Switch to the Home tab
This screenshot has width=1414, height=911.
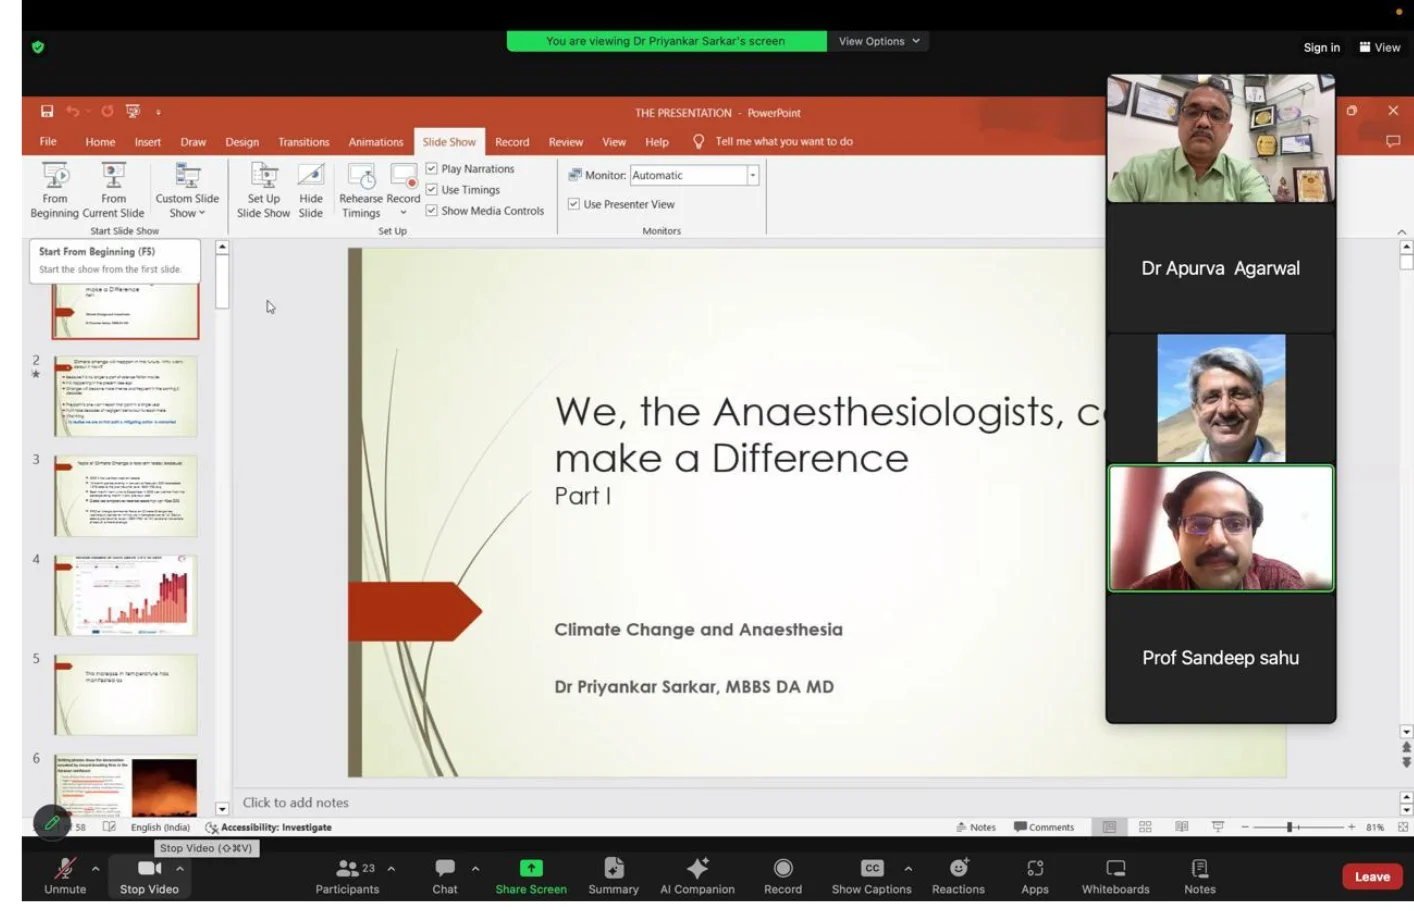[100, 141]
